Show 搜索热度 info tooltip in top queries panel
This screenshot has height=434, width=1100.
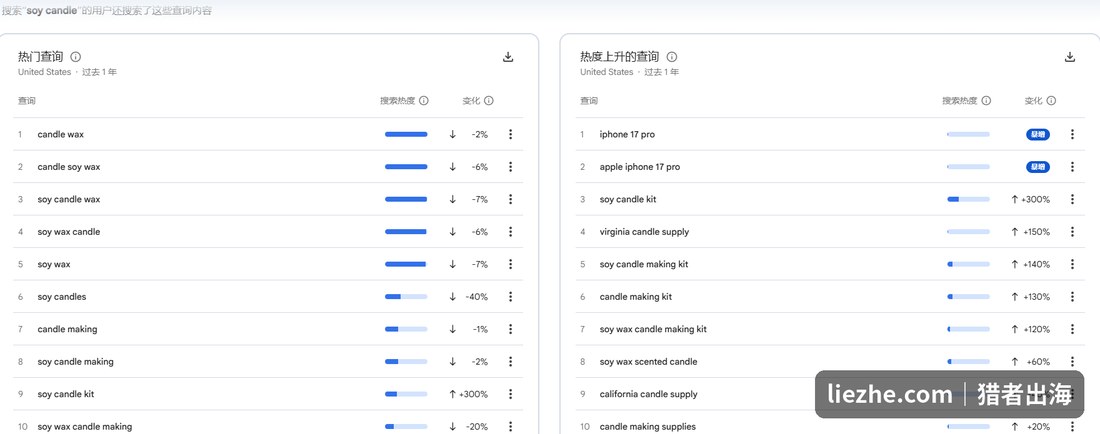(x=424, y=101)
